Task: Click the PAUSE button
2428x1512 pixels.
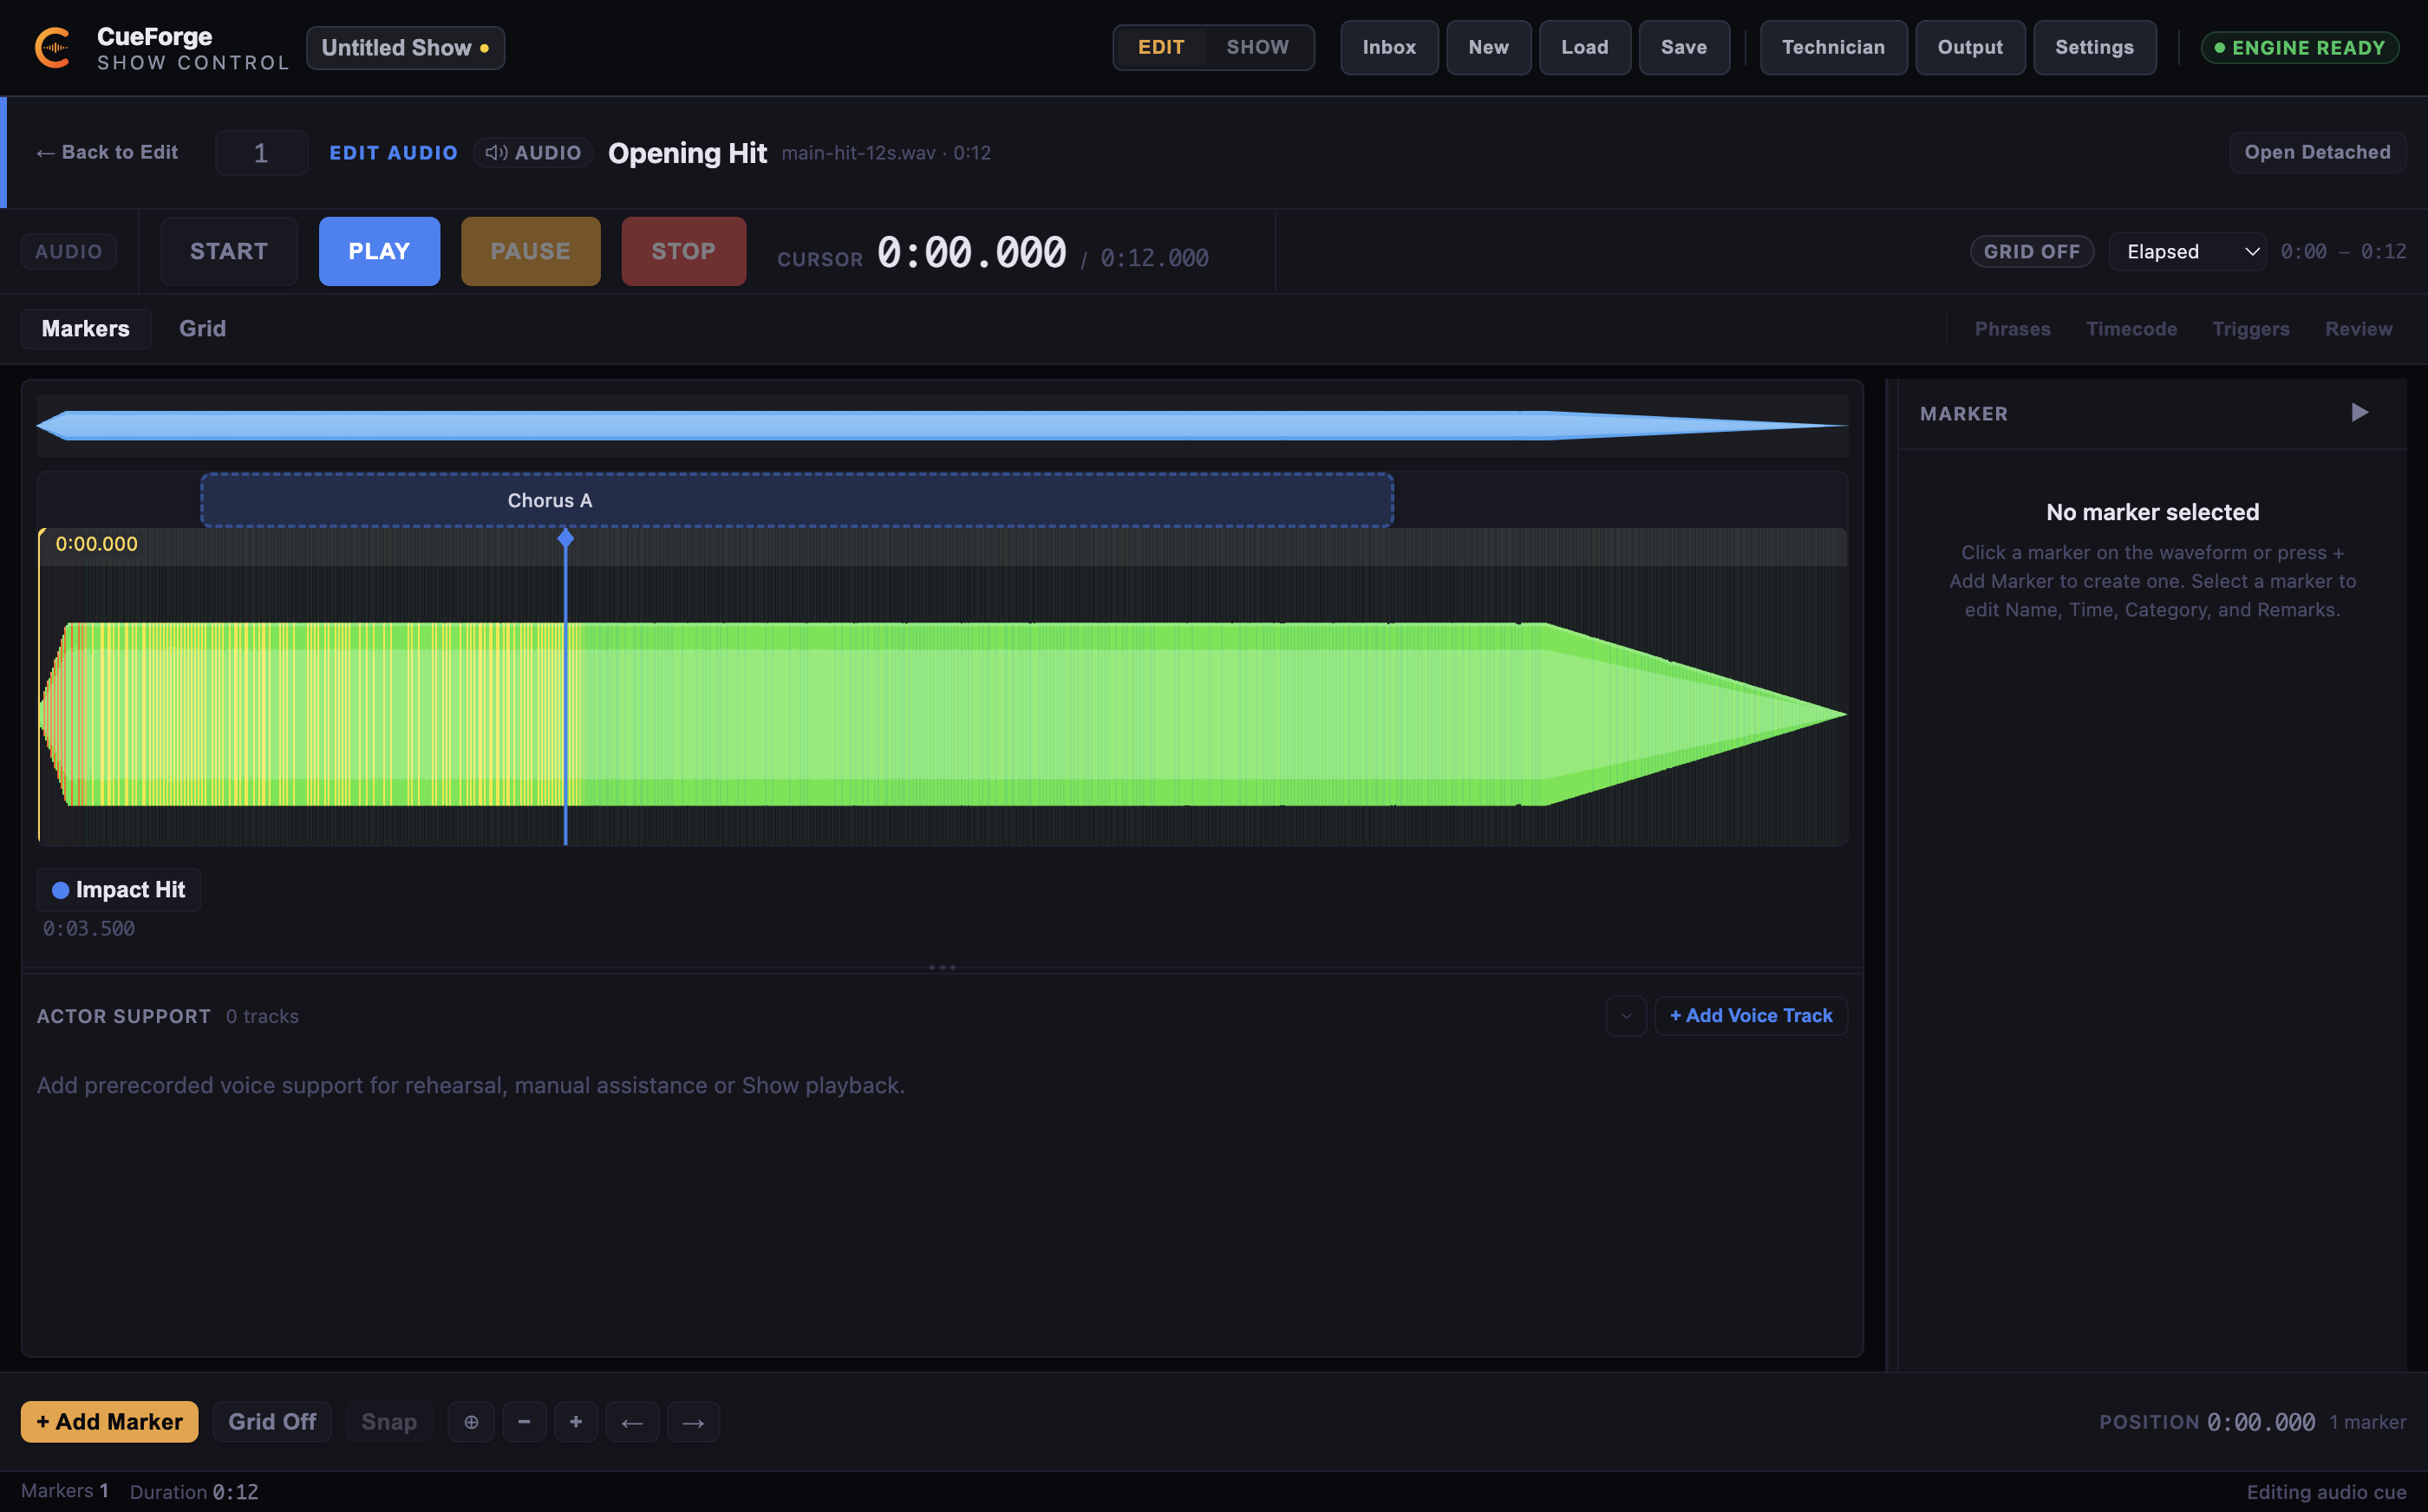Action: coord(530,251)
